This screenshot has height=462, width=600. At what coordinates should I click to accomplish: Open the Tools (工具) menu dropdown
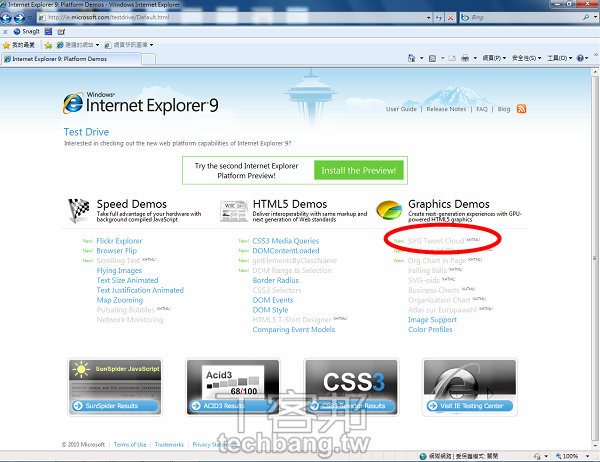pyautogui.click(x=559, y=58)
